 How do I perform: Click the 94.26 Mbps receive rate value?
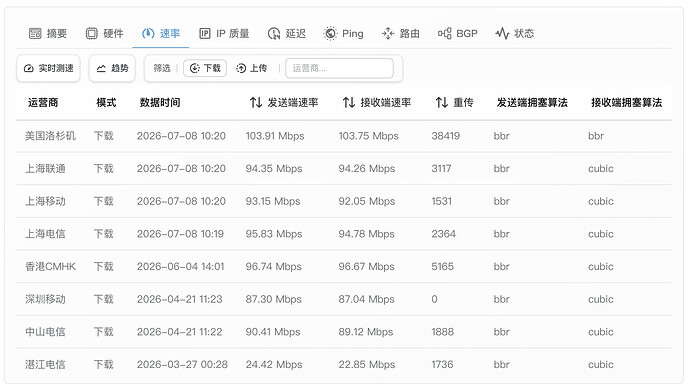pos(367,168)
